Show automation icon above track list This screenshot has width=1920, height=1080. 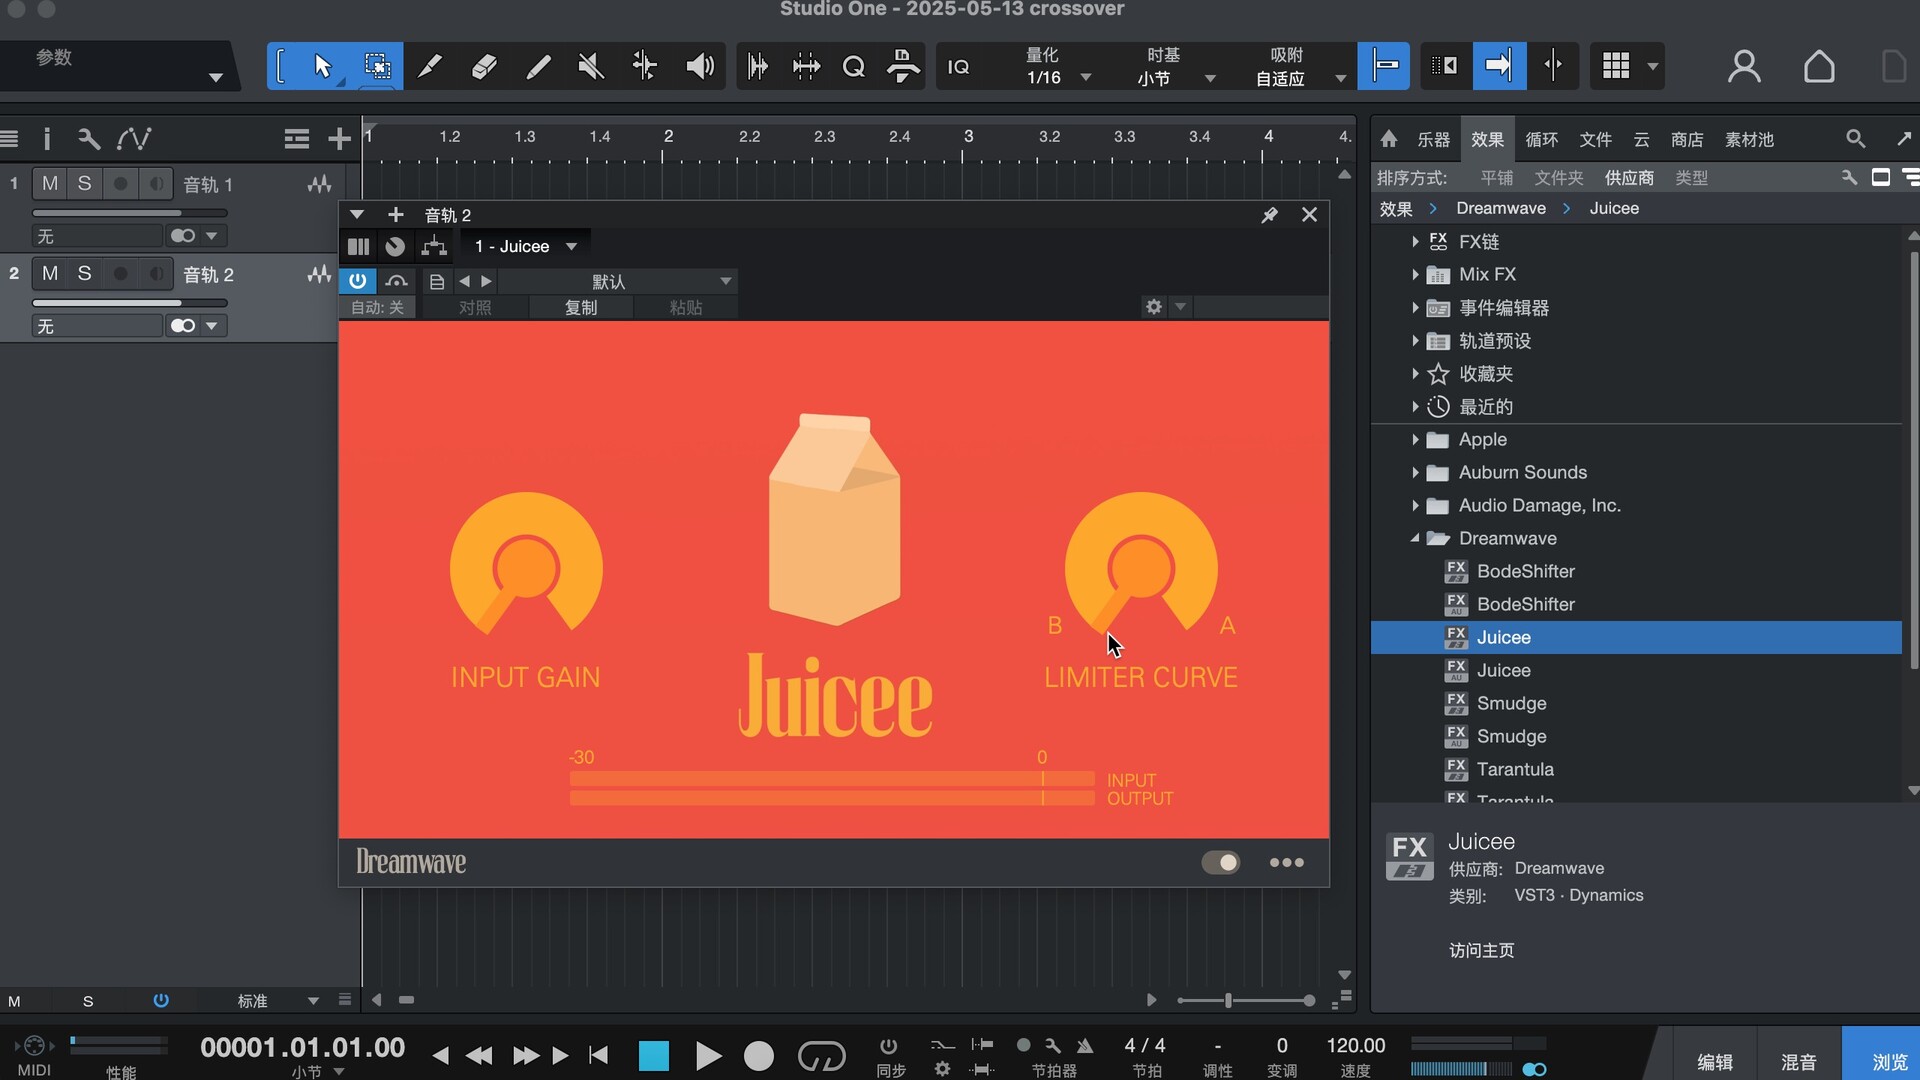134,139
